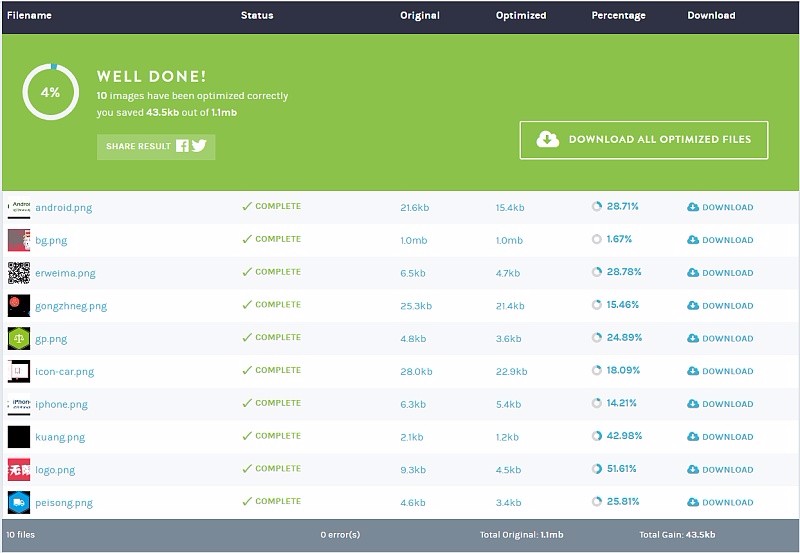Image resolution: width=800 pixels, height=553 pixels.
Task: Select the peisong.png truck thumbnail
Action: (19, 502)
